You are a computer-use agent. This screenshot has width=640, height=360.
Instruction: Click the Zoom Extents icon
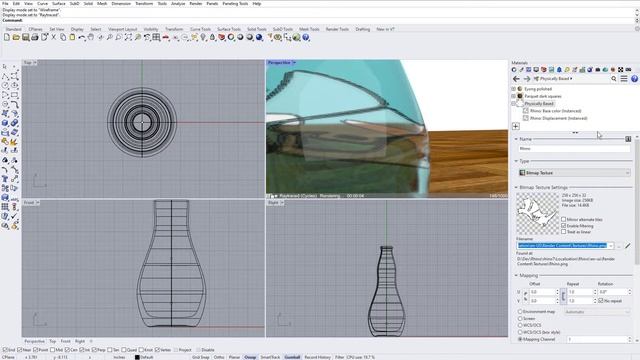(x=128, y=38)
